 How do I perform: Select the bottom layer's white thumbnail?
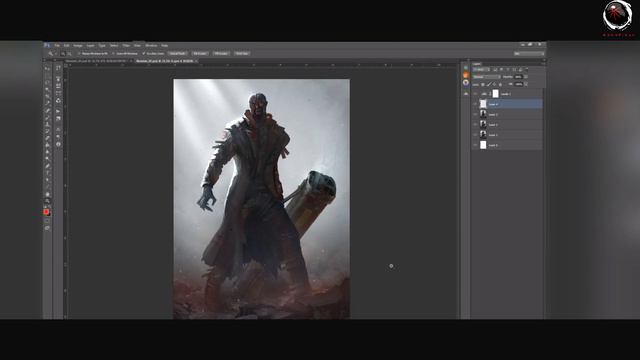click(483, 145)
